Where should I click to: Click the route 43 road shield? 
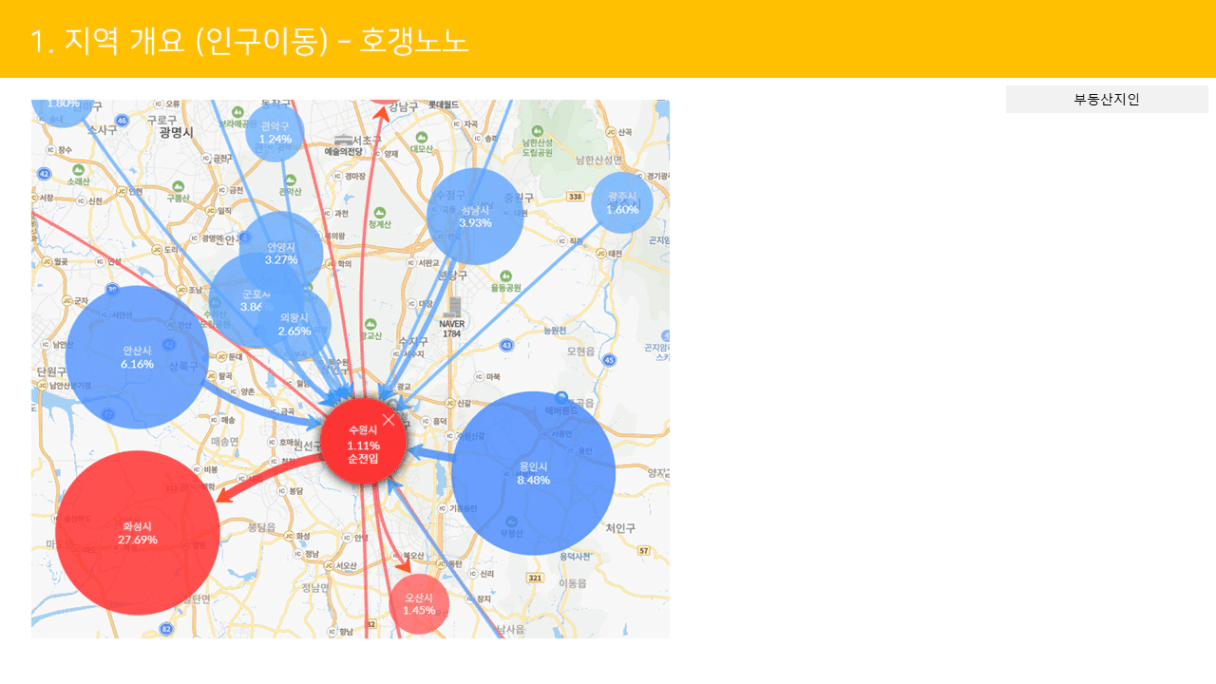click(x=507, y=345)
